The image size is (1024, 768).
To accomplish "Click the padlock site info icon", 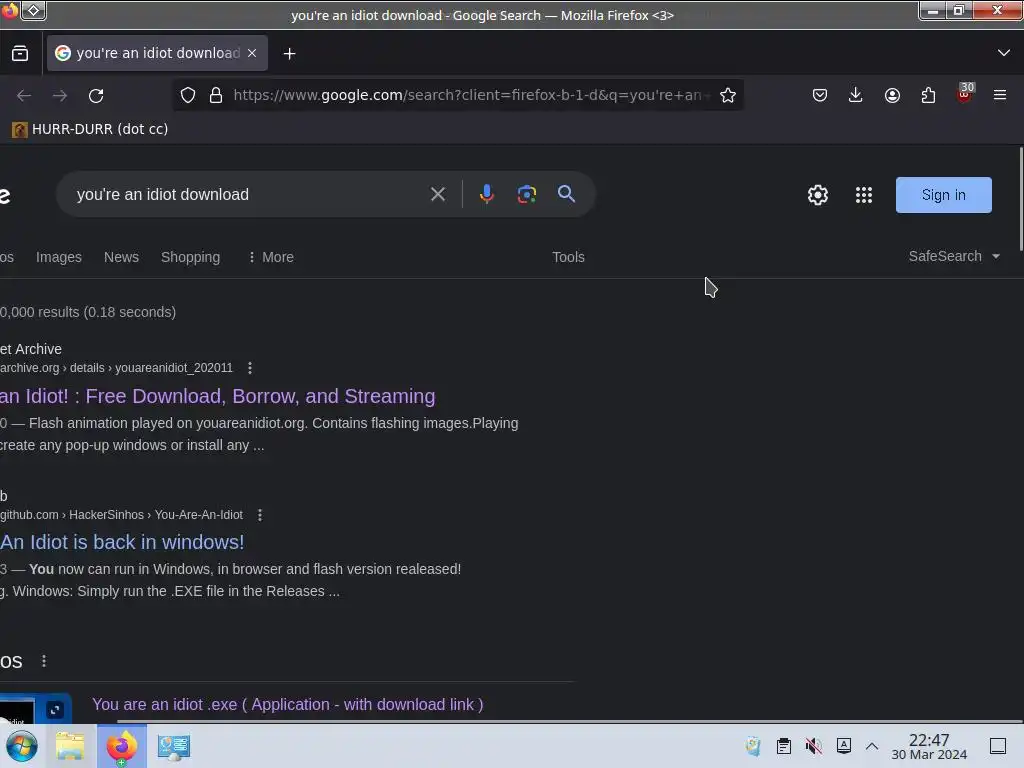I will click(216, 95).
